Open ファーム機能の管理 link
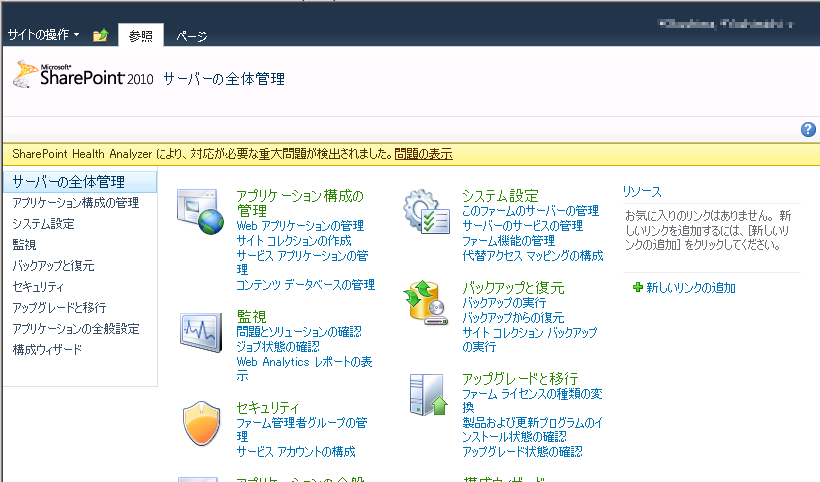The width and height of the screenshot is (820, 482). point(508,240)
